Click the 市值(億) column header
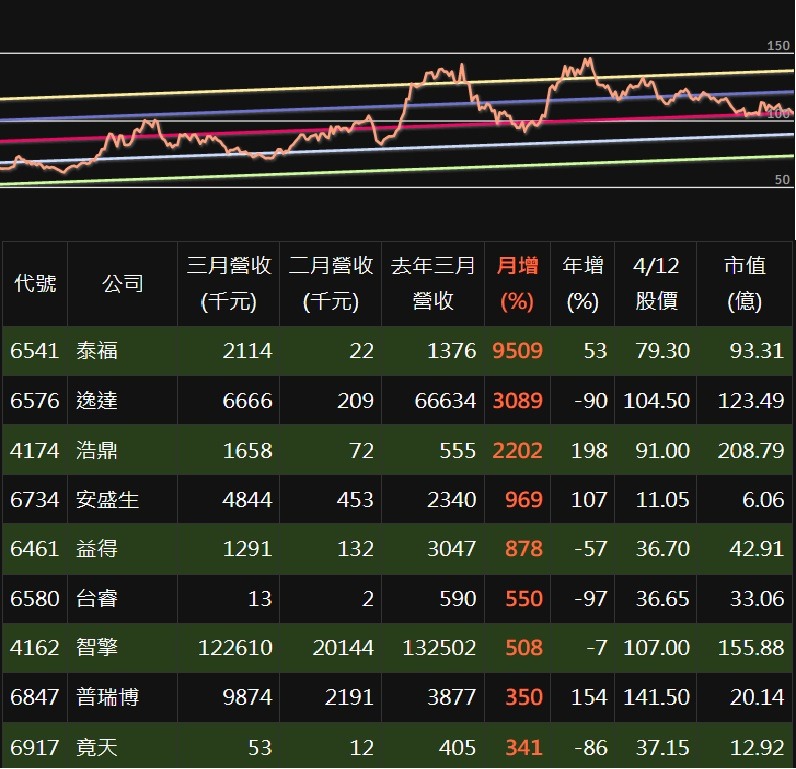796x769 pixels. click(x=744, y=283)
